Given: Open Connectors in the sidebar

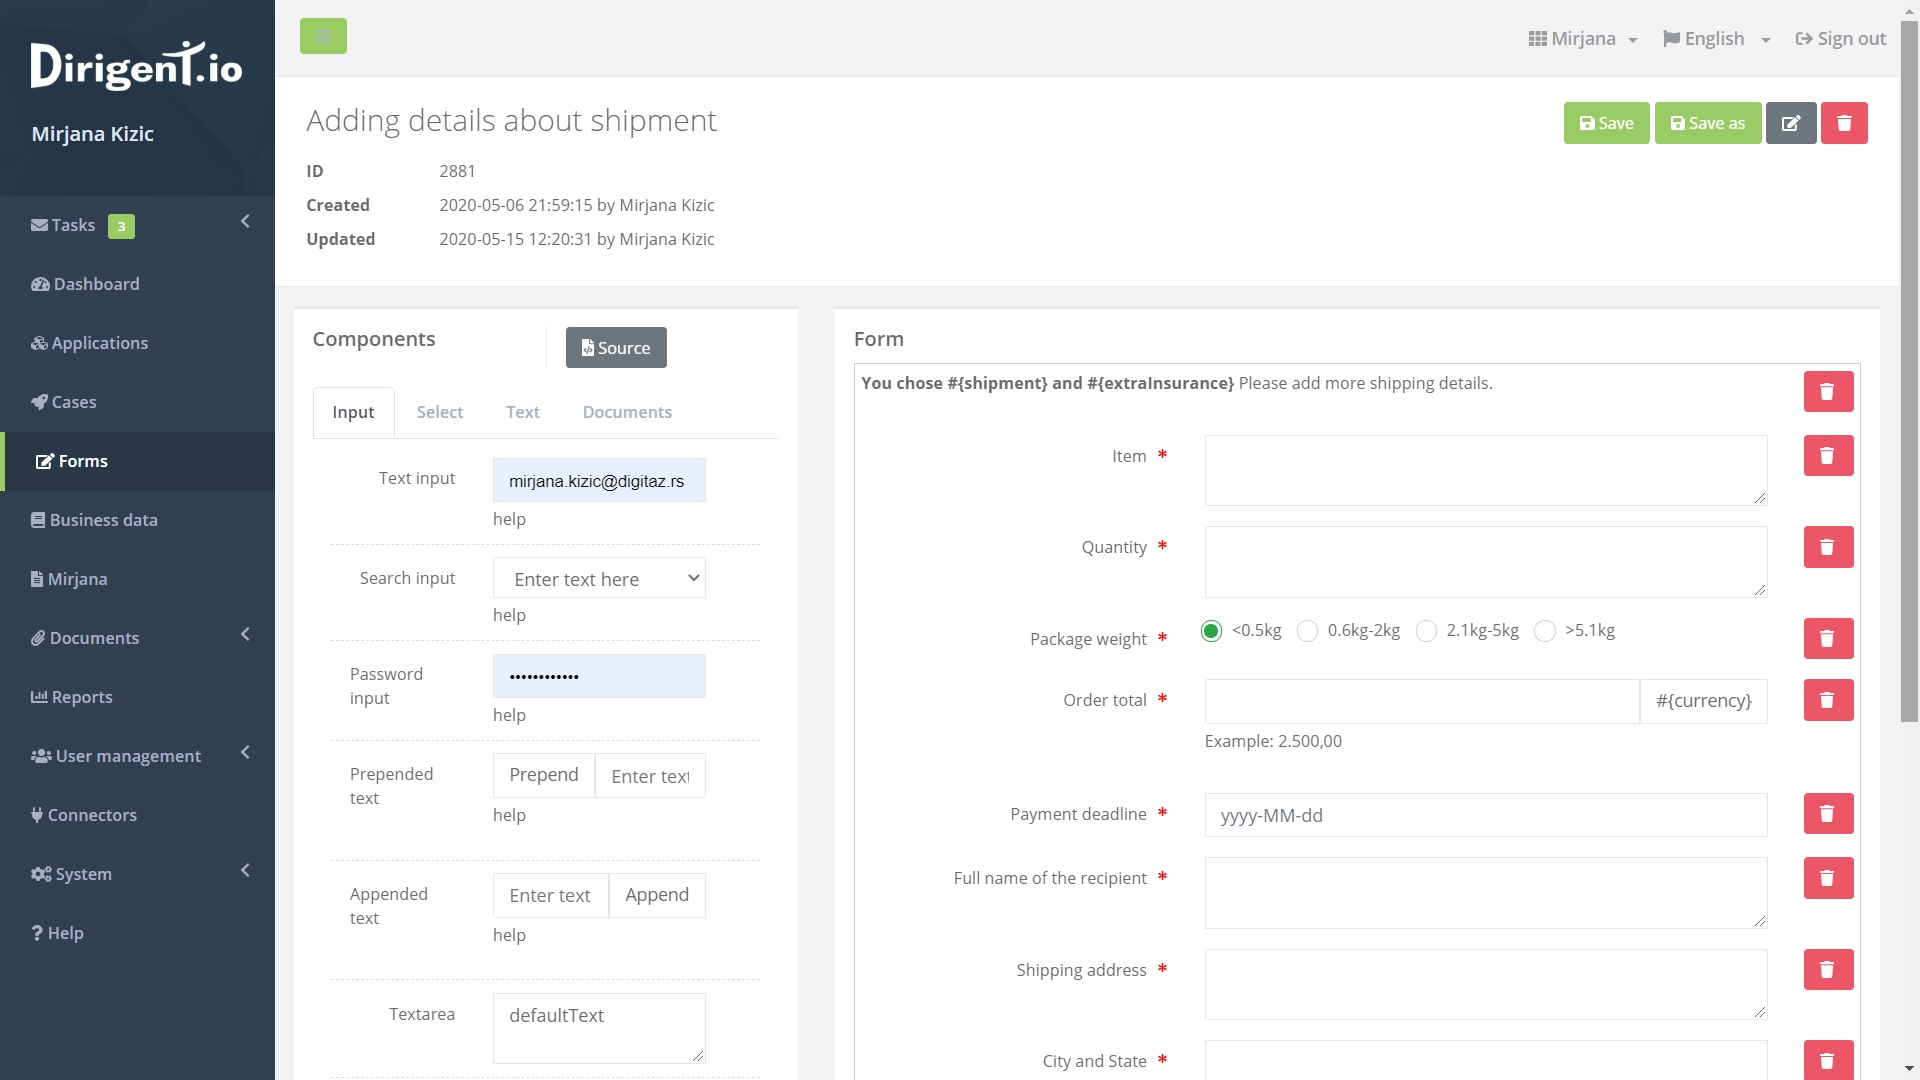Looking at the screenshot, I should (92, 815).
